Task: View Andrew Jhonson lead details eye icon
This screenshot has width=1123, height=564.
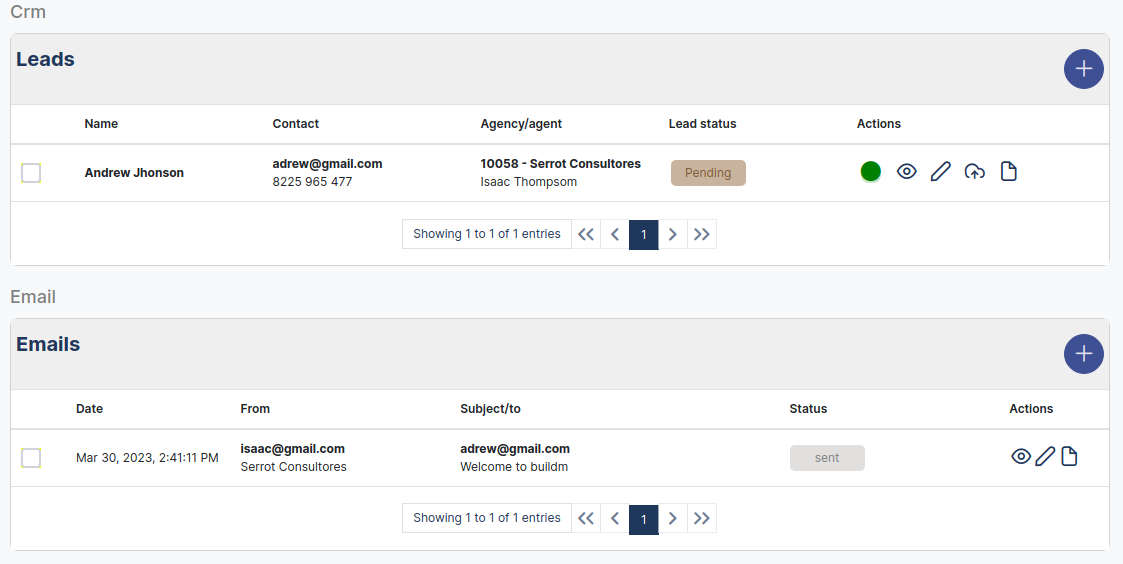Action: point(906,172)
